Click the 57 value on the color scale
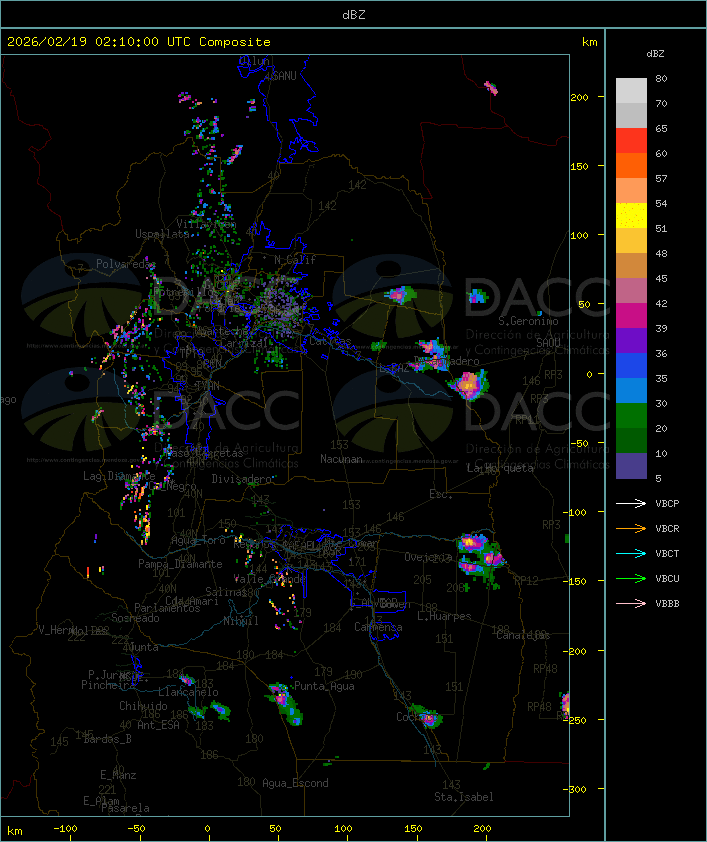This screenshot has height=842, width=707. pos(661,178)
